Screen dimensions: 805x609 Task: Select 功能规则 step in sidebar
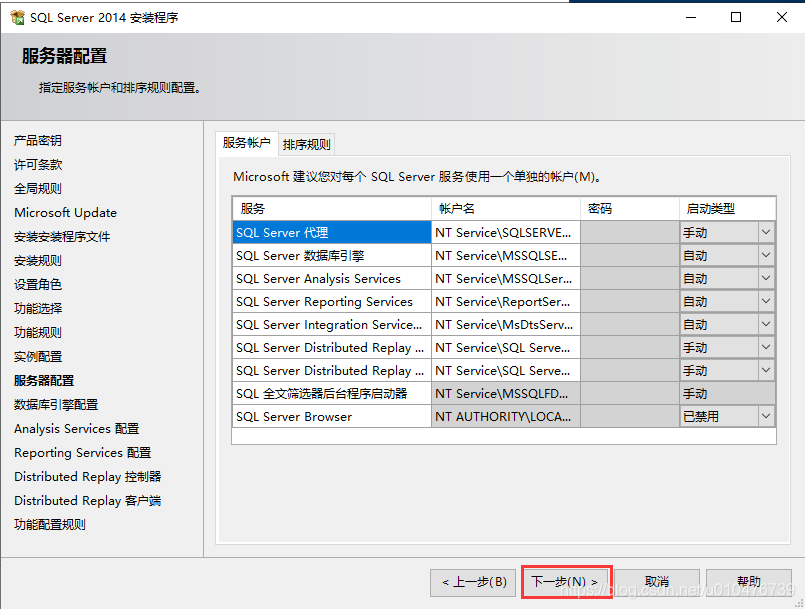[x=38, y=333]
